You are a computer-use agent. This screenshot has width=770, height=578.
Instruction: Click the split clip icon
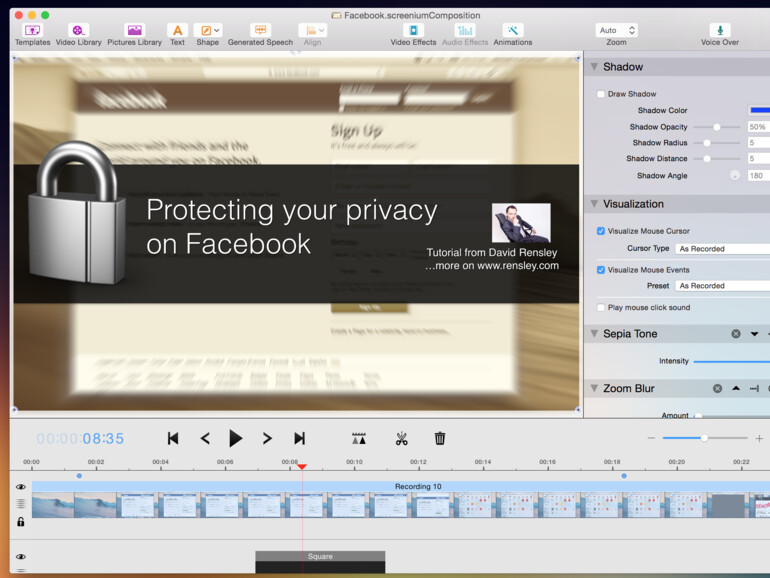pos(359,438)
